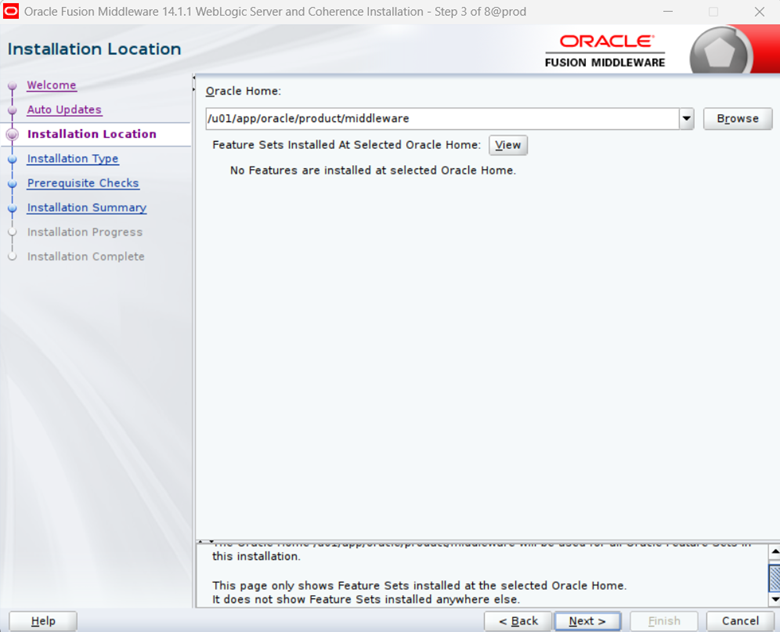Open the Prerequisite Checks step
Image resolution: width=780 pixels, height=632 pixels.
click(83, 183)
